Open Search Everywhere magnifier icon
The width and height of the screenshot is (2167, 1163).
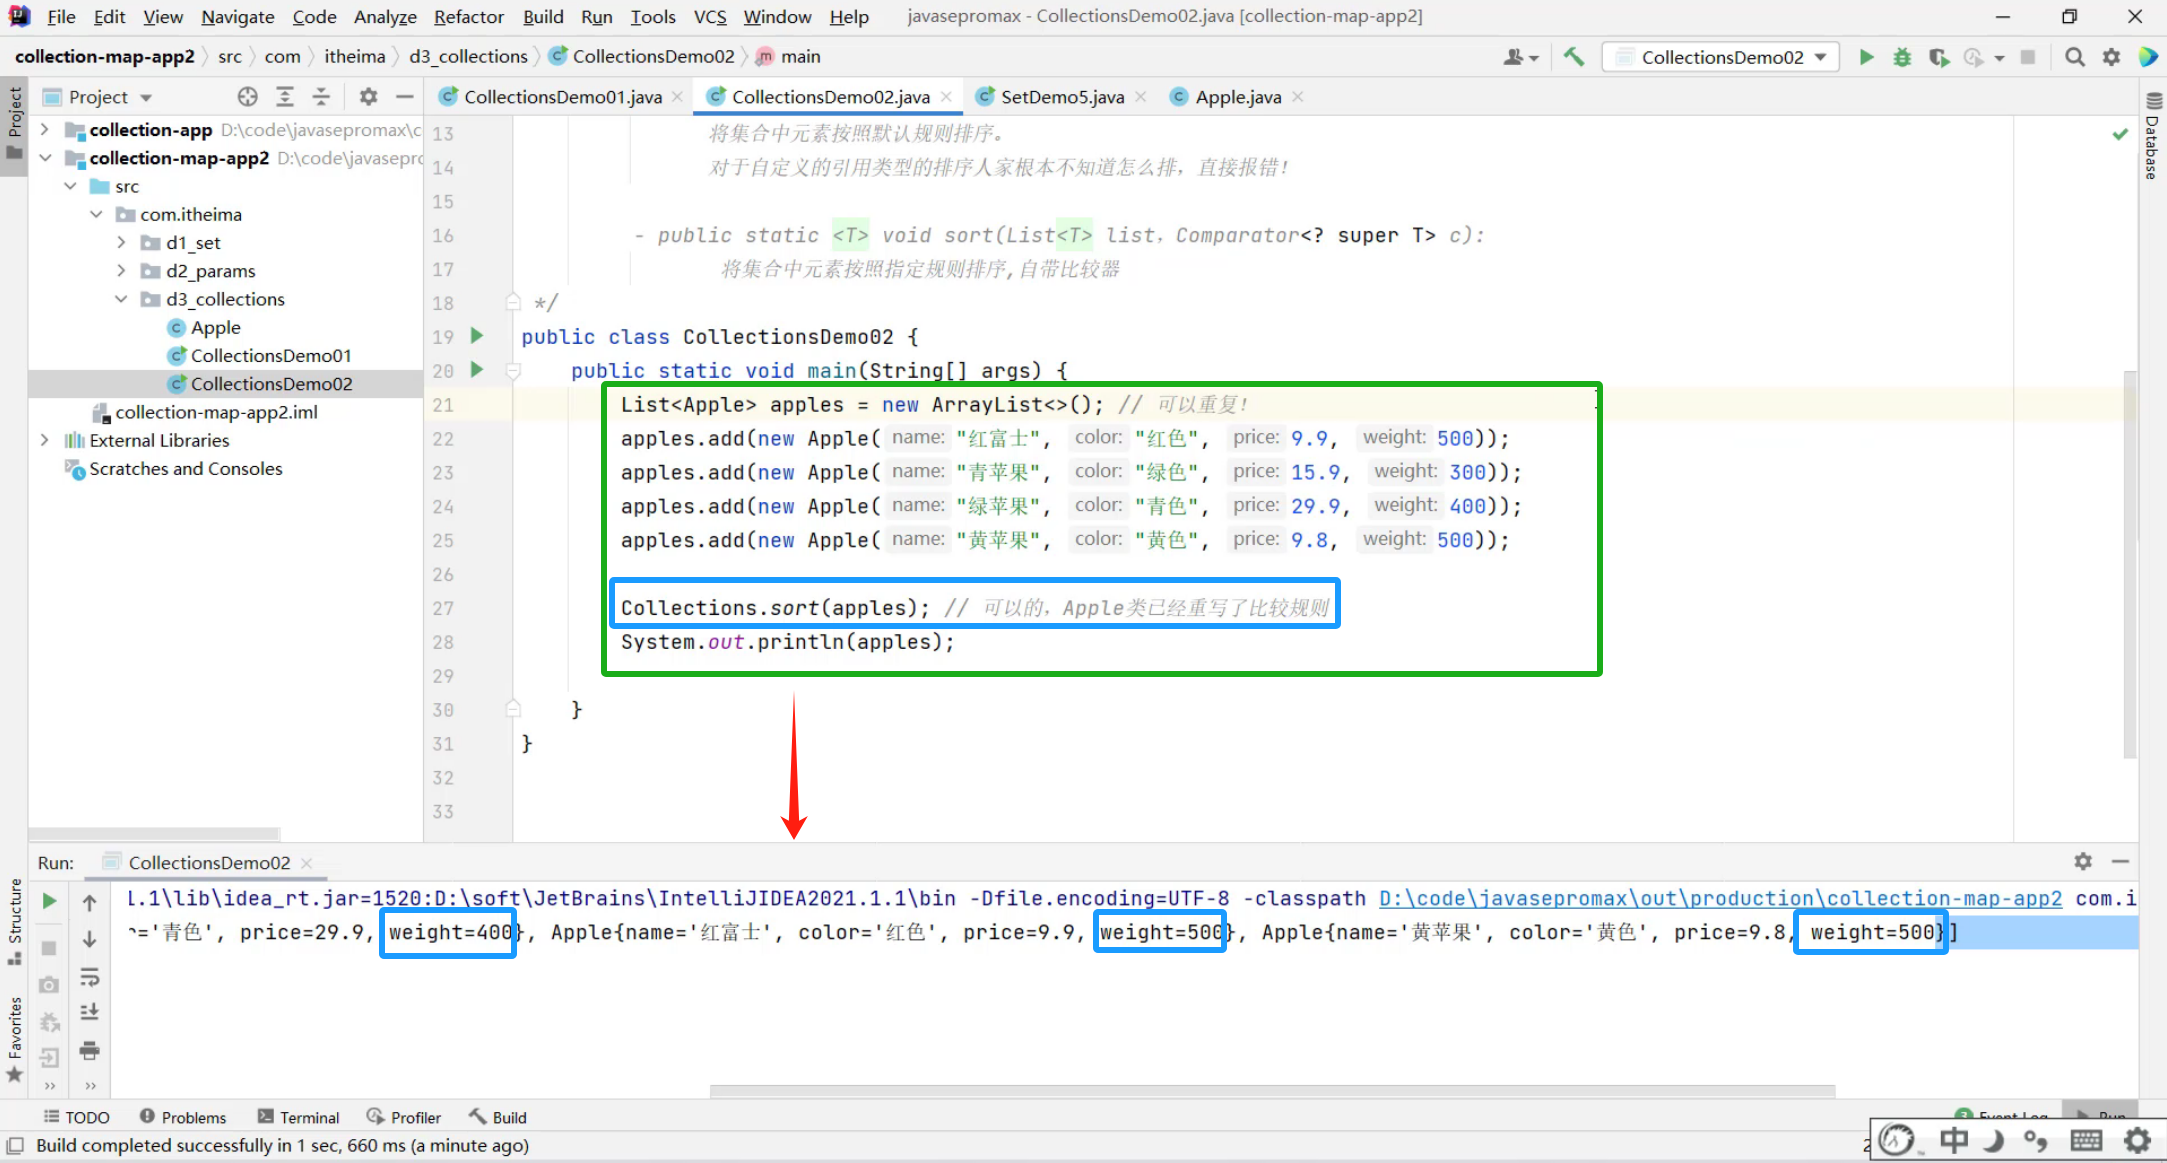(x=2075, y=57)
